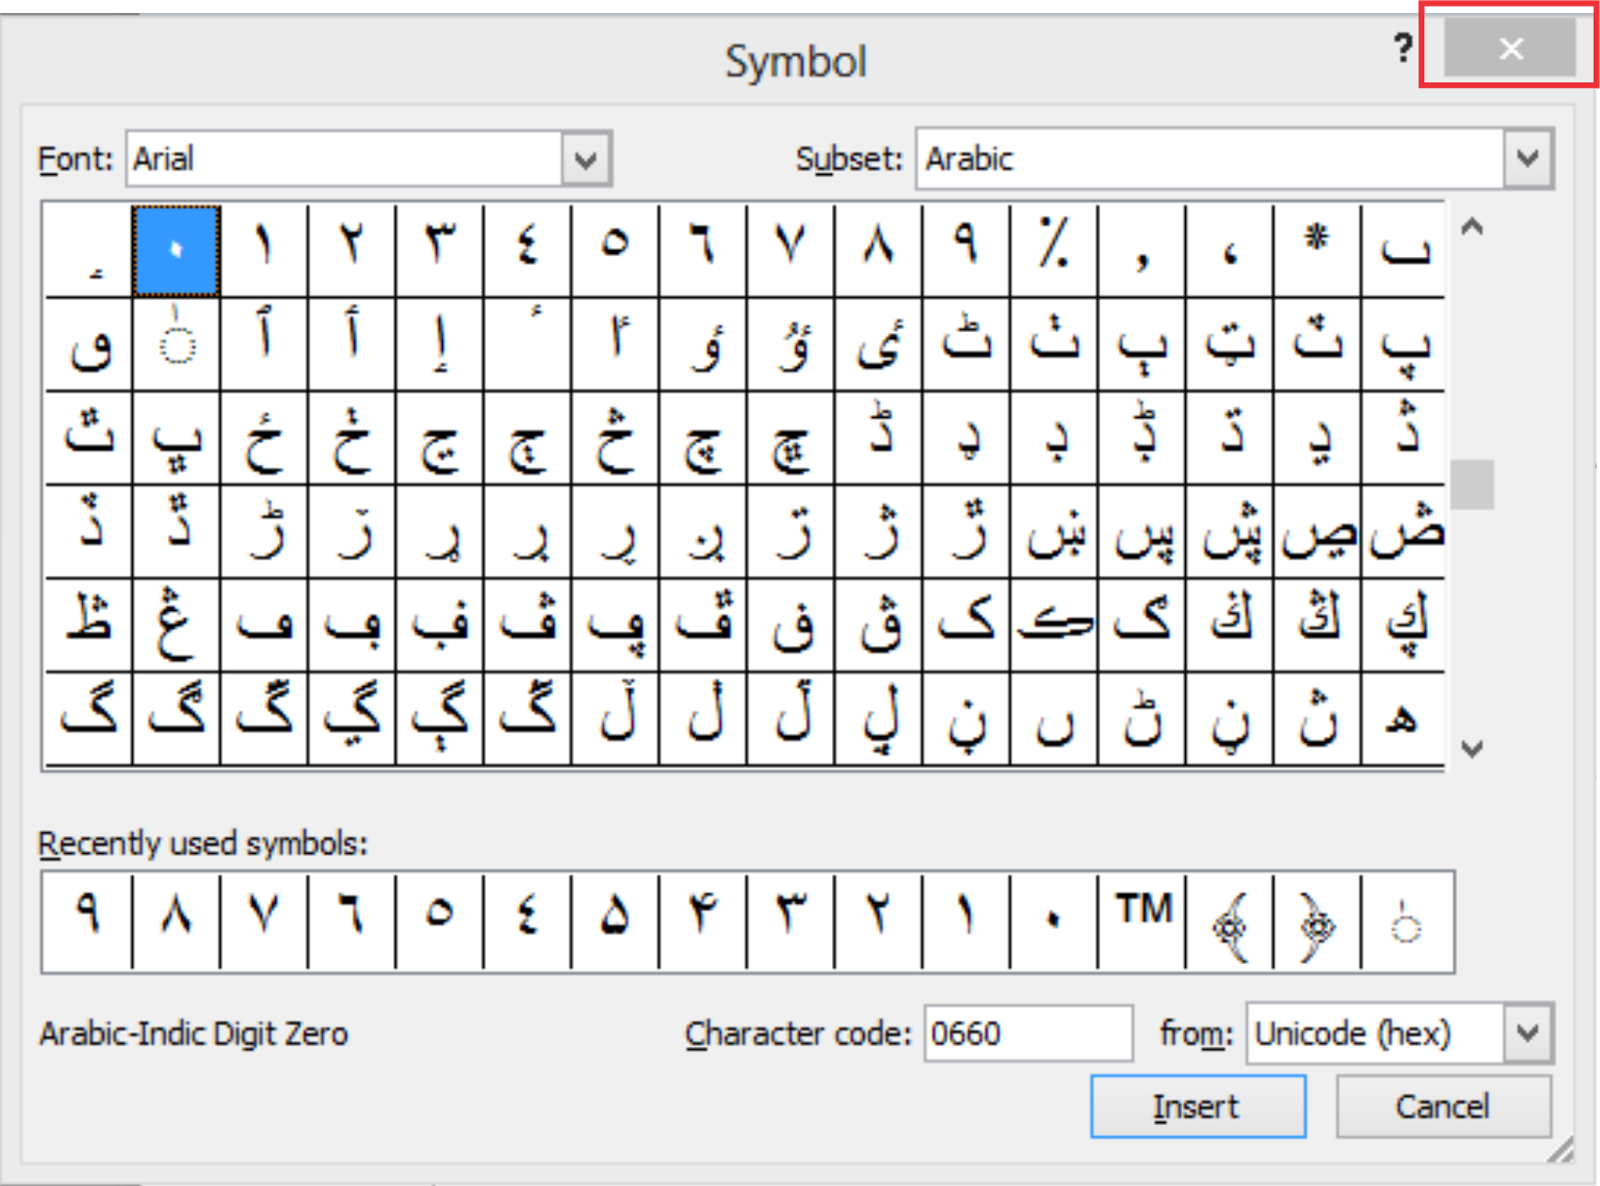This screenshot has width=1600, height=1186.
Task: Open the Font dropdown list
Action: [586, 158]
